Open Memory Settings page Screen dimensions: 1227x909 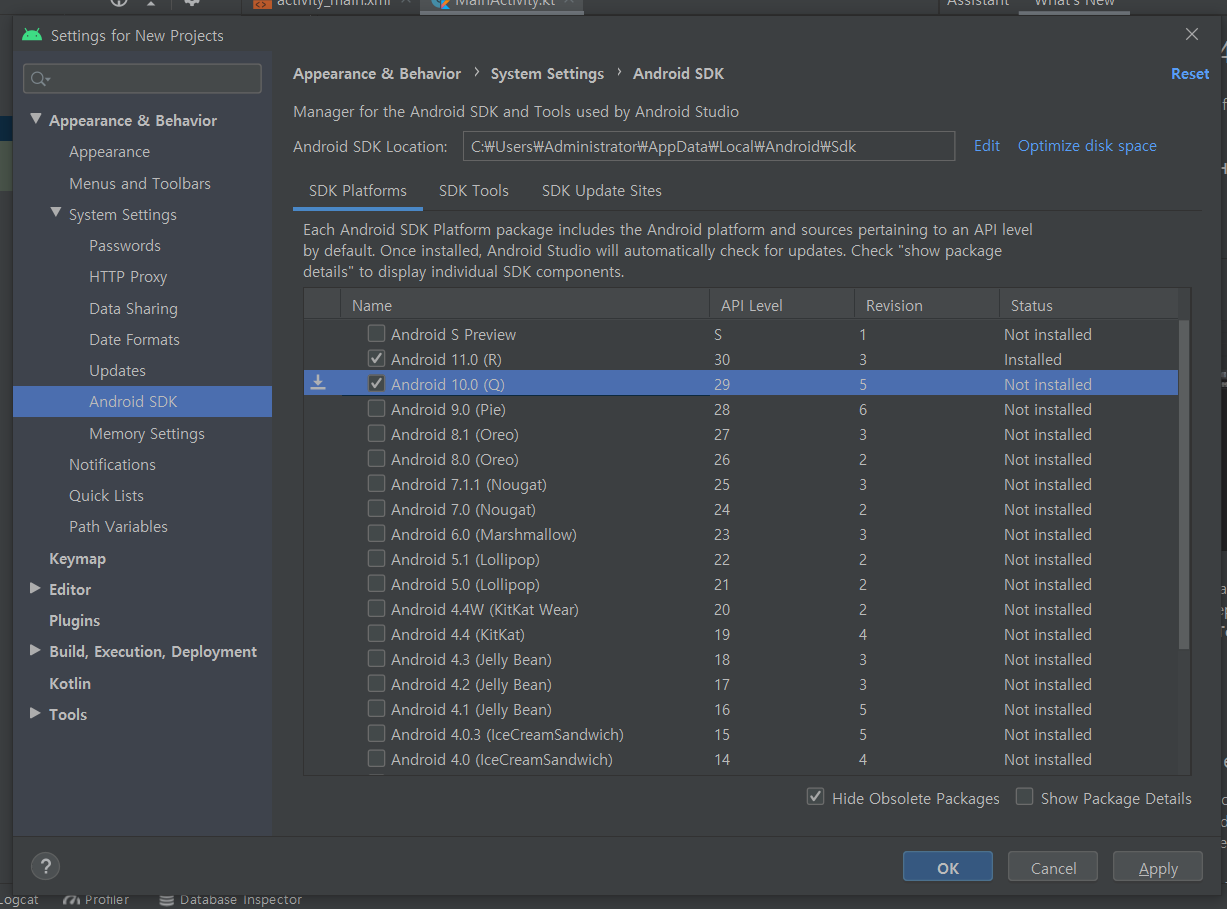click(x=147, y=433)
